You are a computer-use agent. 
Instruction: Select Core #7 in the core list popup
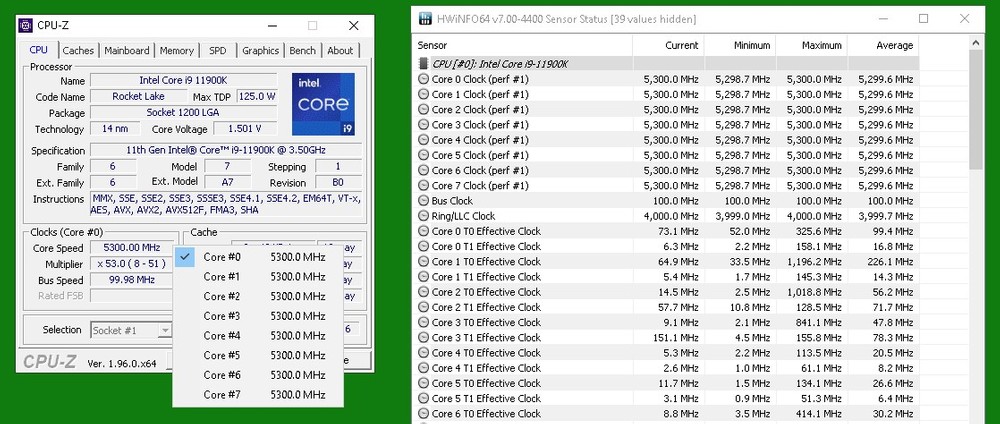click(x=258, y=395)
